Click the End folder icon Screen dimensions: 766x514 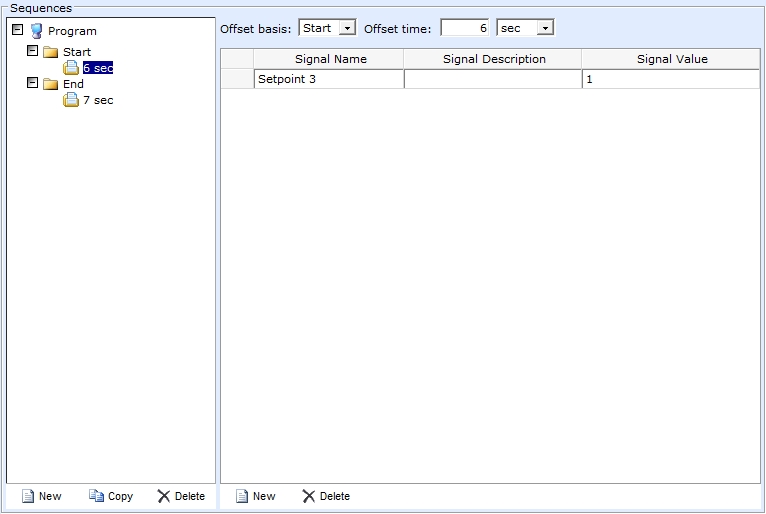pyautogui.click(x=51, y=84)
